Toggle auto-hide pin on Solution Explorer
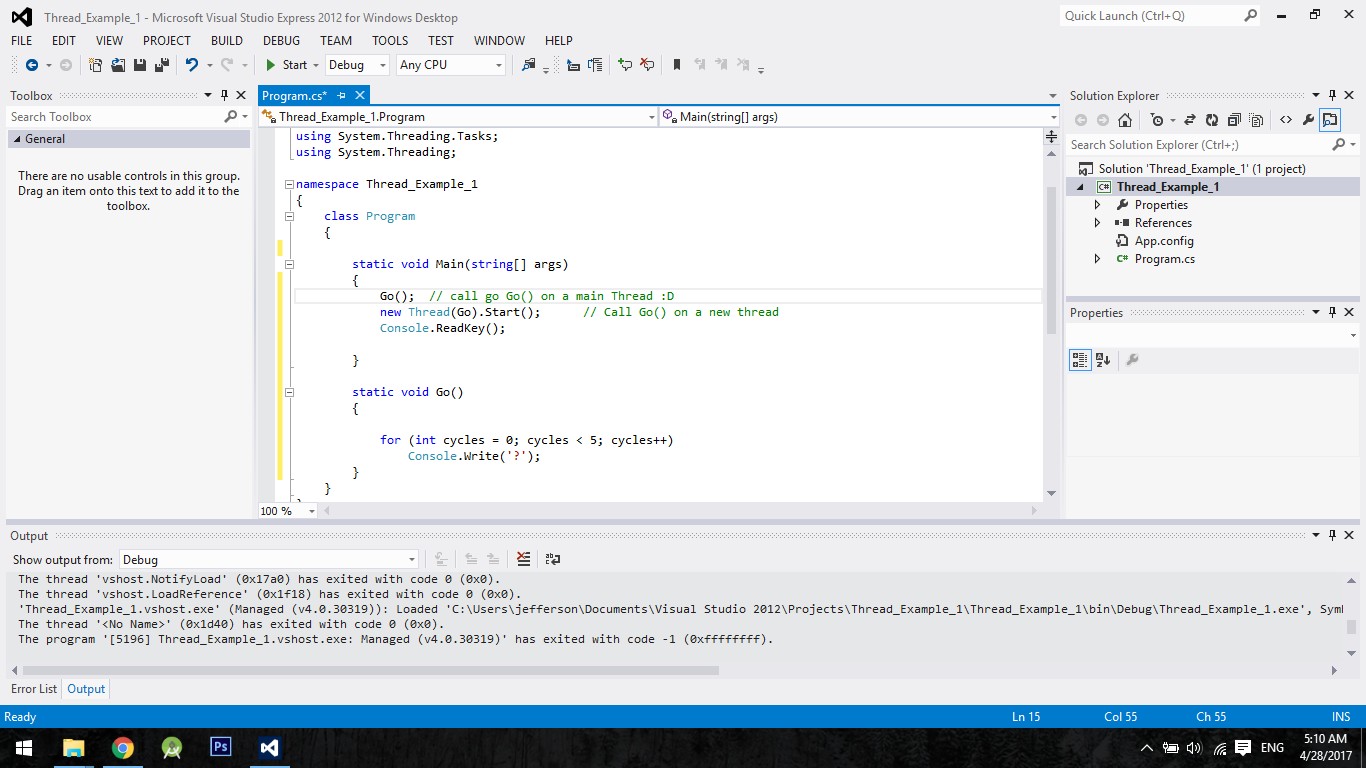The height and width of the screenshot is (768, 1366). point(1333,96)
